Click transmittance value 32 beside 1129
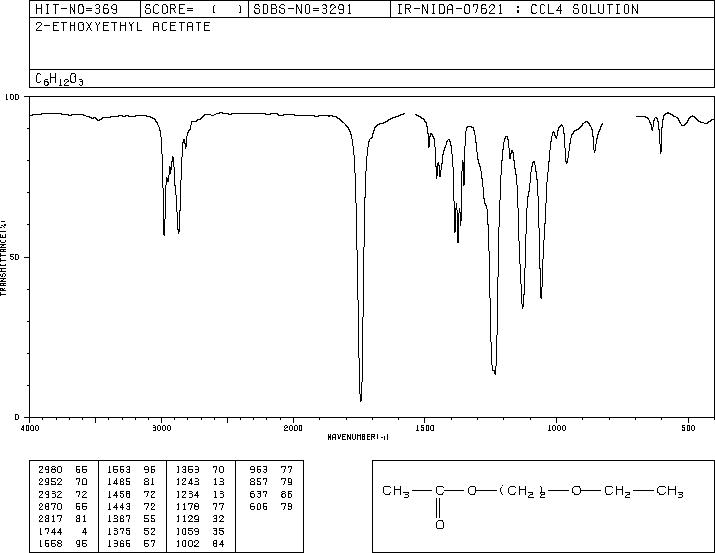 pos(218,519)
